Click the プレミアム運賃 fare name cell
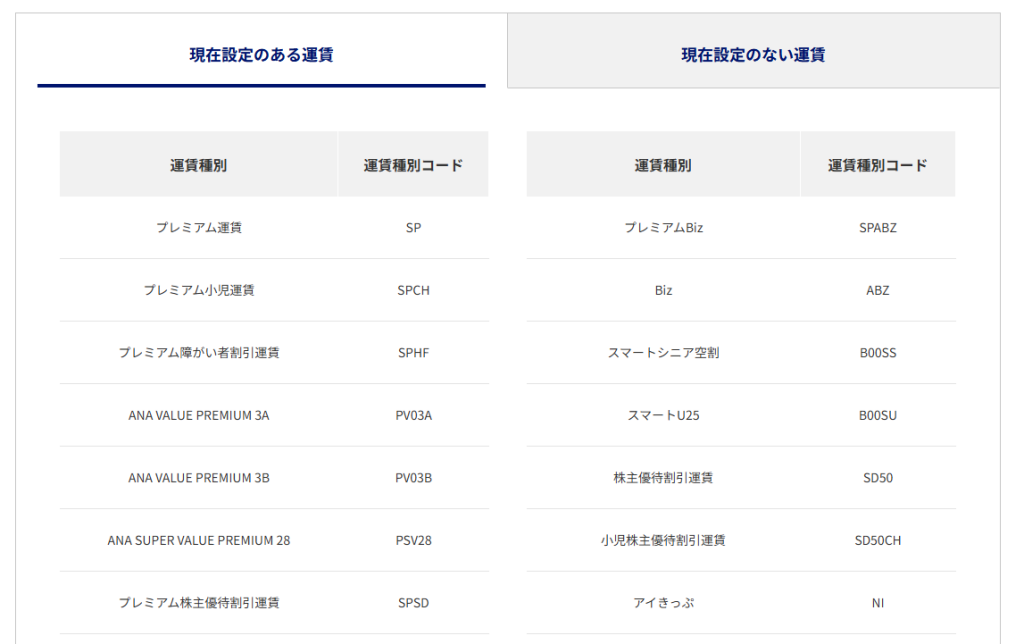This screenshot has width=1024, height=644. (x=199, y=228)
